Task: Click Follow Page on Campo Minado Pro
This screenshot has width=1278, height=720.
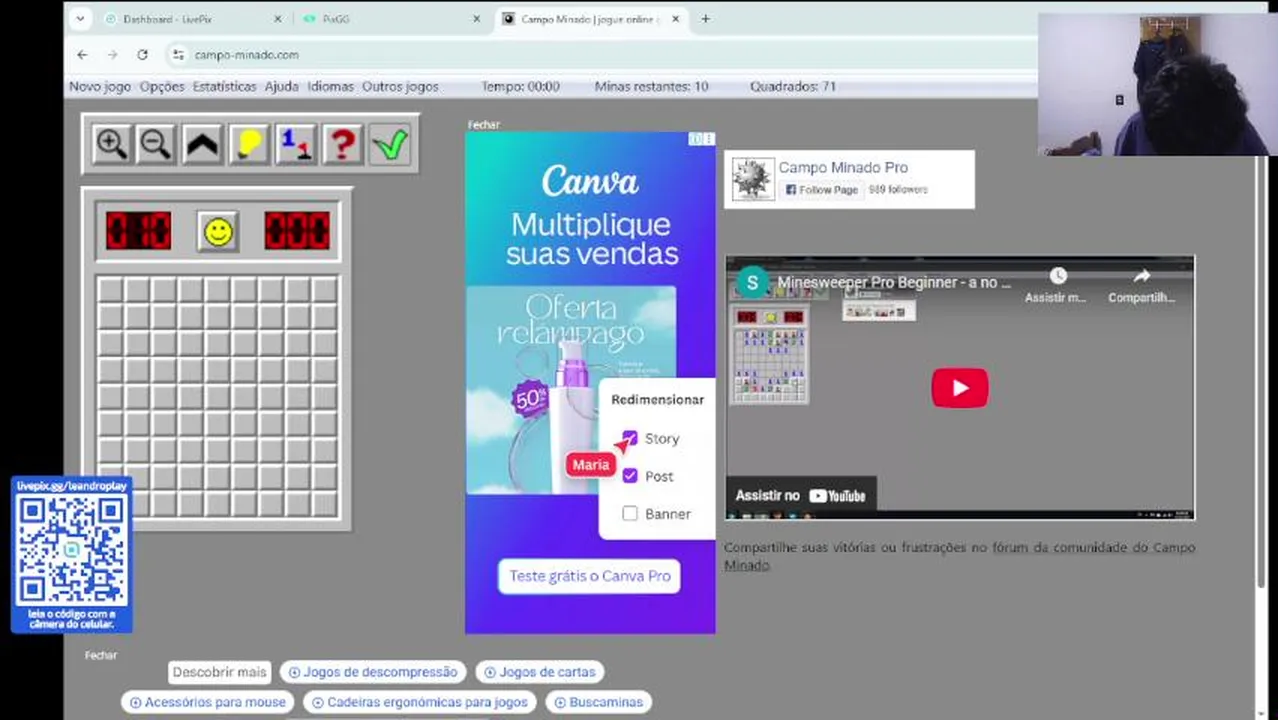Action: 821,190
